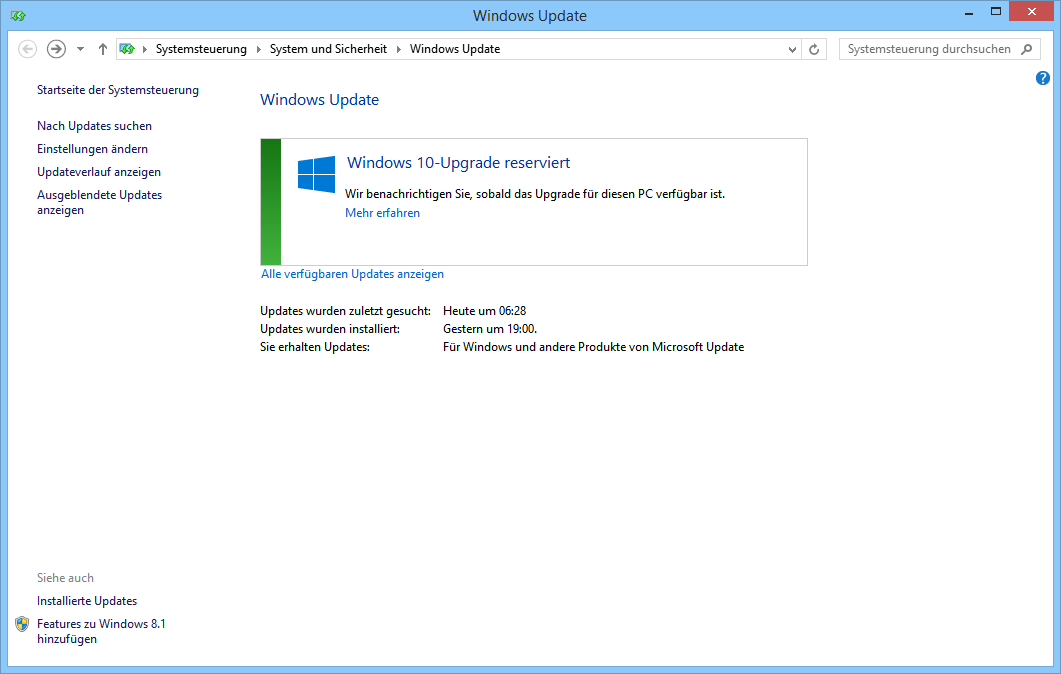1061x674 pixels.
Task: Click the Windows Update icon in address bar
Action: tap(127, 49)
